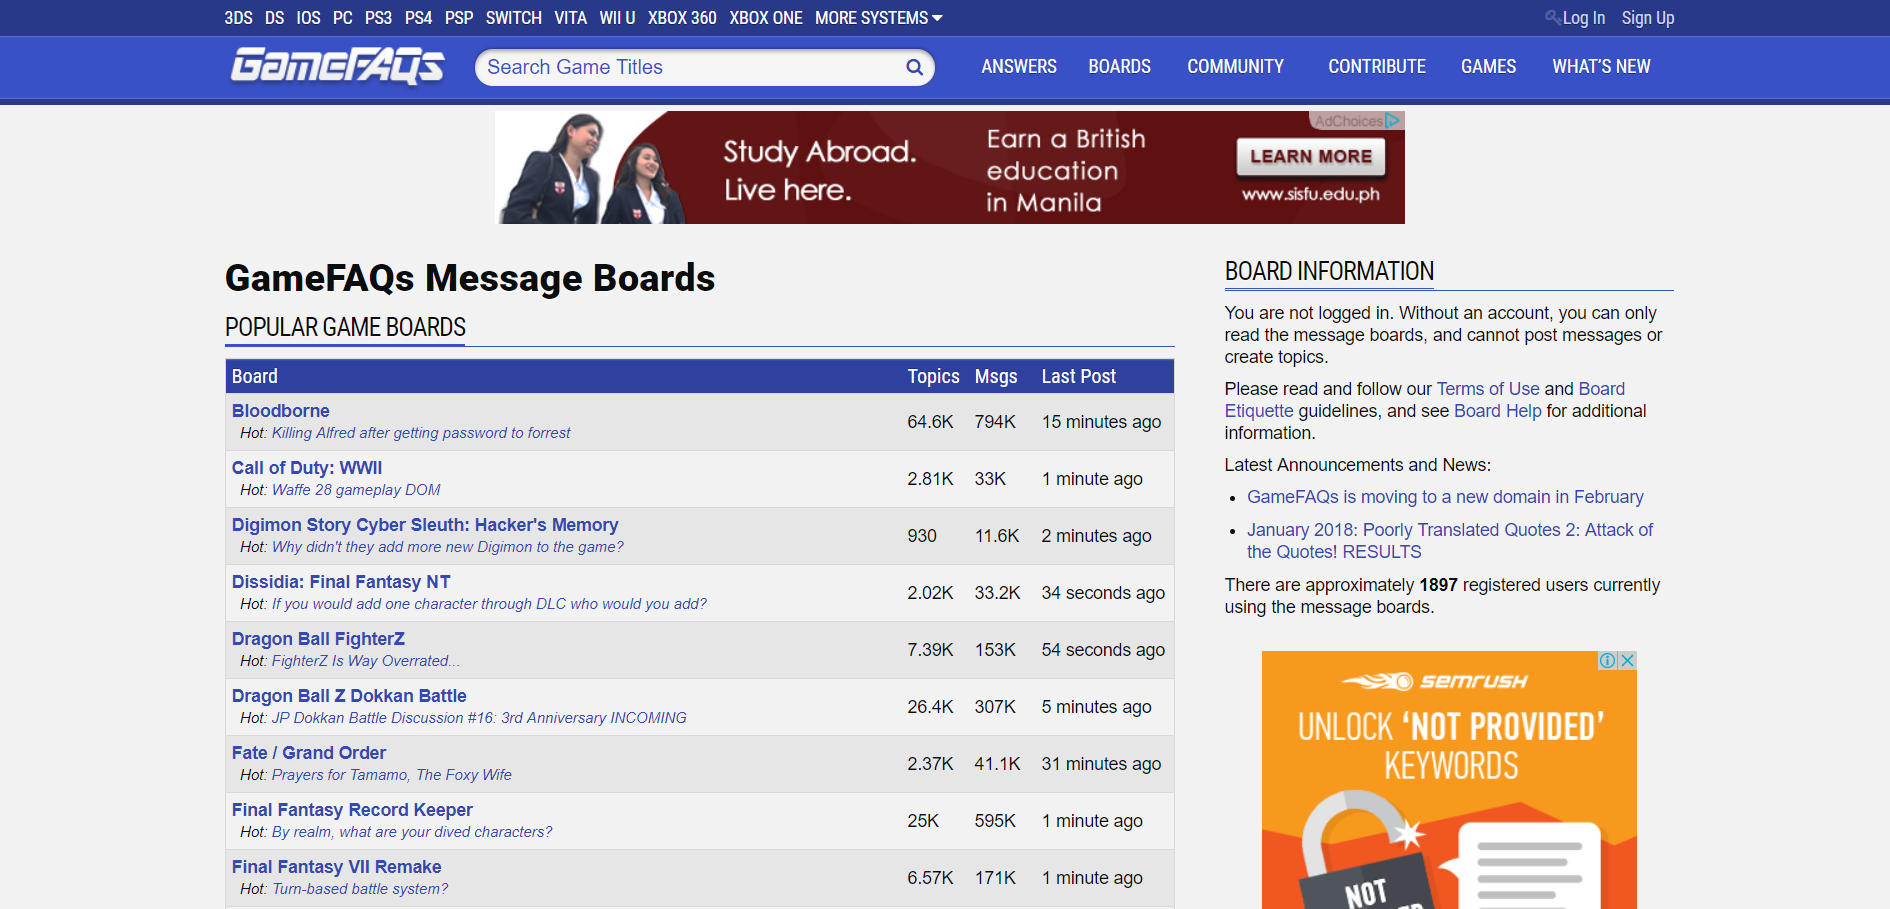The height and width of the screenshot is (909, 1890).
Task: Click the Search Game Titles field
Action: (690, 67)
